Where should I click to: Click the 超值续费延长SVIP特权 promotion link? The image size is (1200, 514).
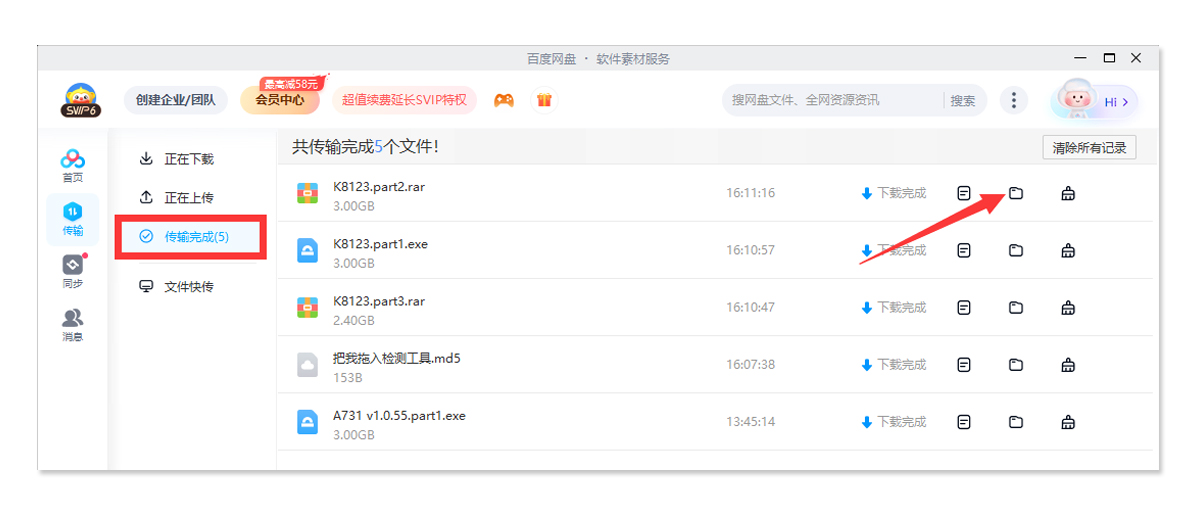tap(404, 100)
